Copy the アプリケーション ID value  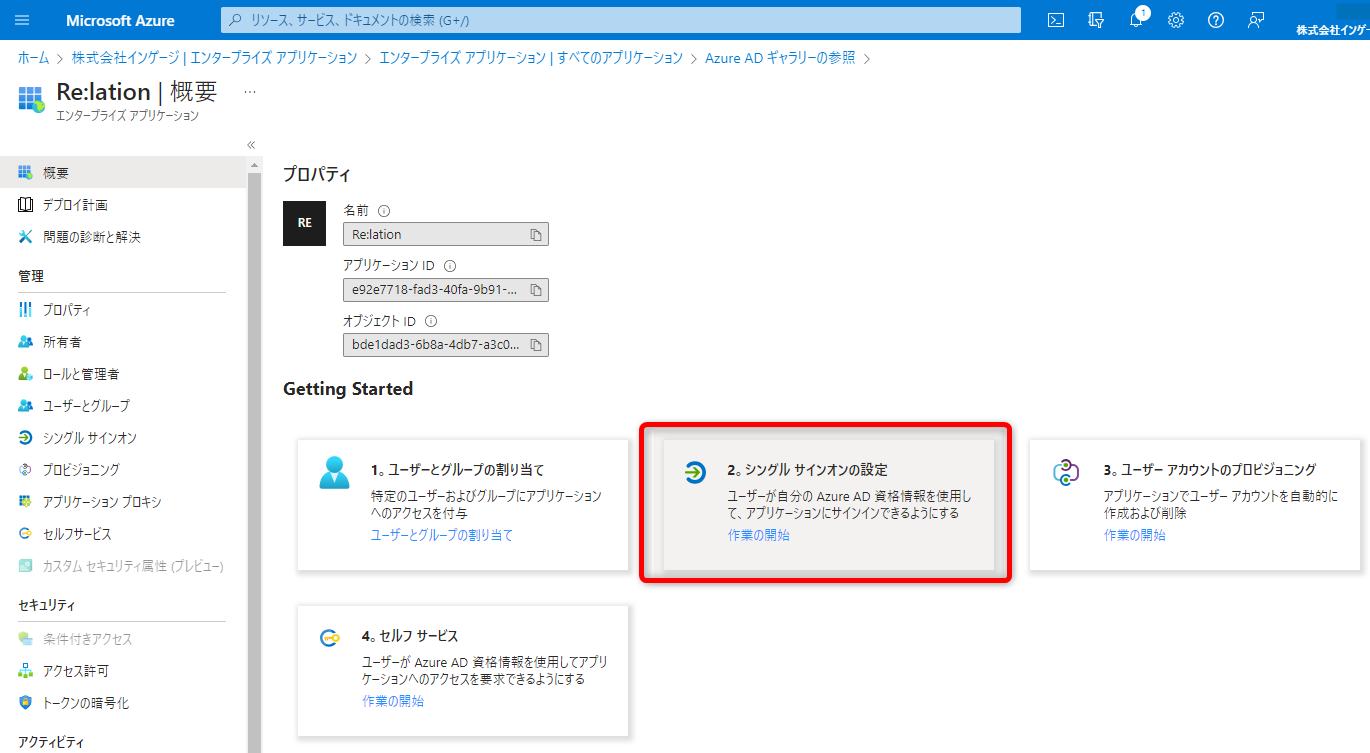pos(536,290)
